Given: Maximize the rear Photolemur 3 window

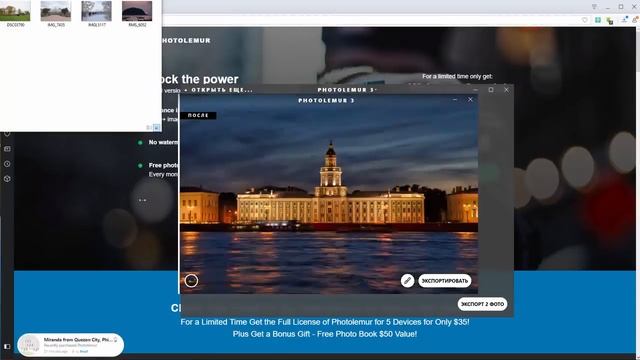Looking at the screenshot, I should pos(491,90).
